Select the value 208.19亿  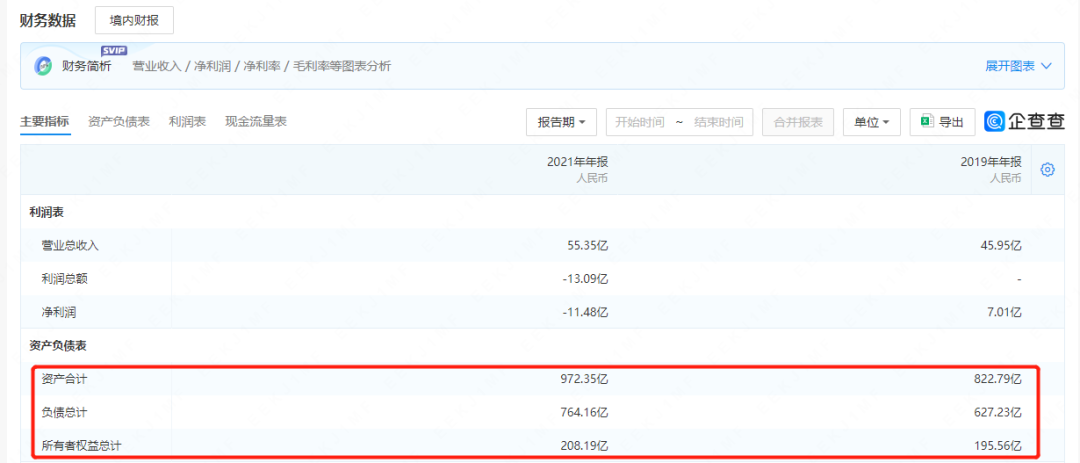tap(583, 446)
